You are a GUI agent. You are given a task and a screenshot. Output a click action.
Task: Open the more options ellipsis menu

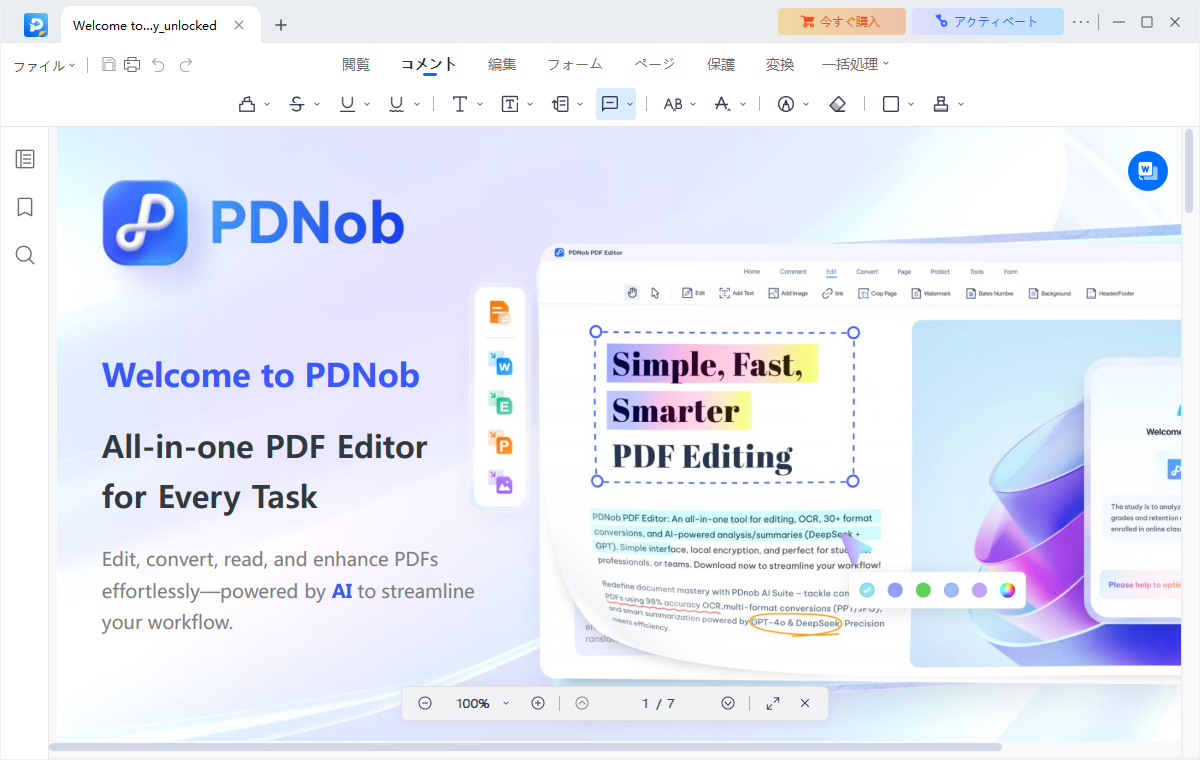pyautogui.click(x=1081, y=21)
